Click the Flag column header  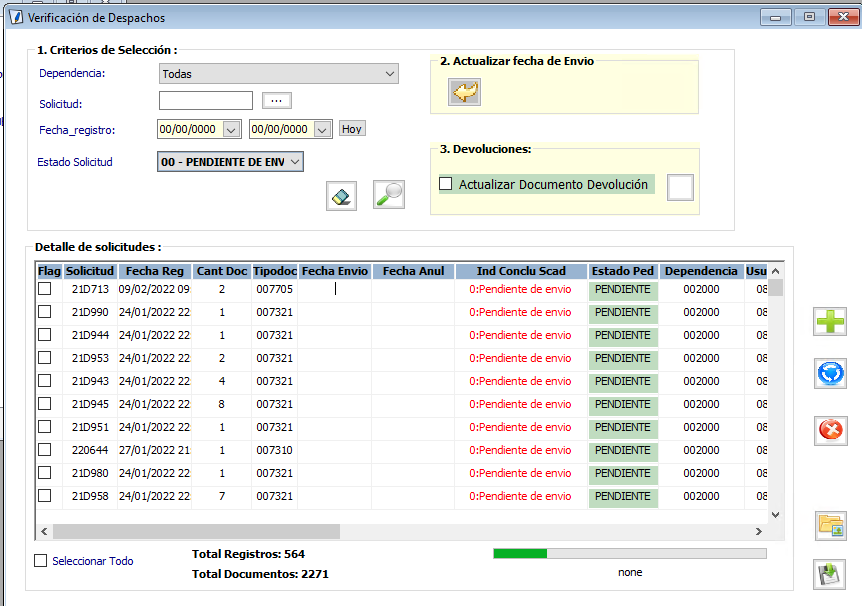click(49, 271)
